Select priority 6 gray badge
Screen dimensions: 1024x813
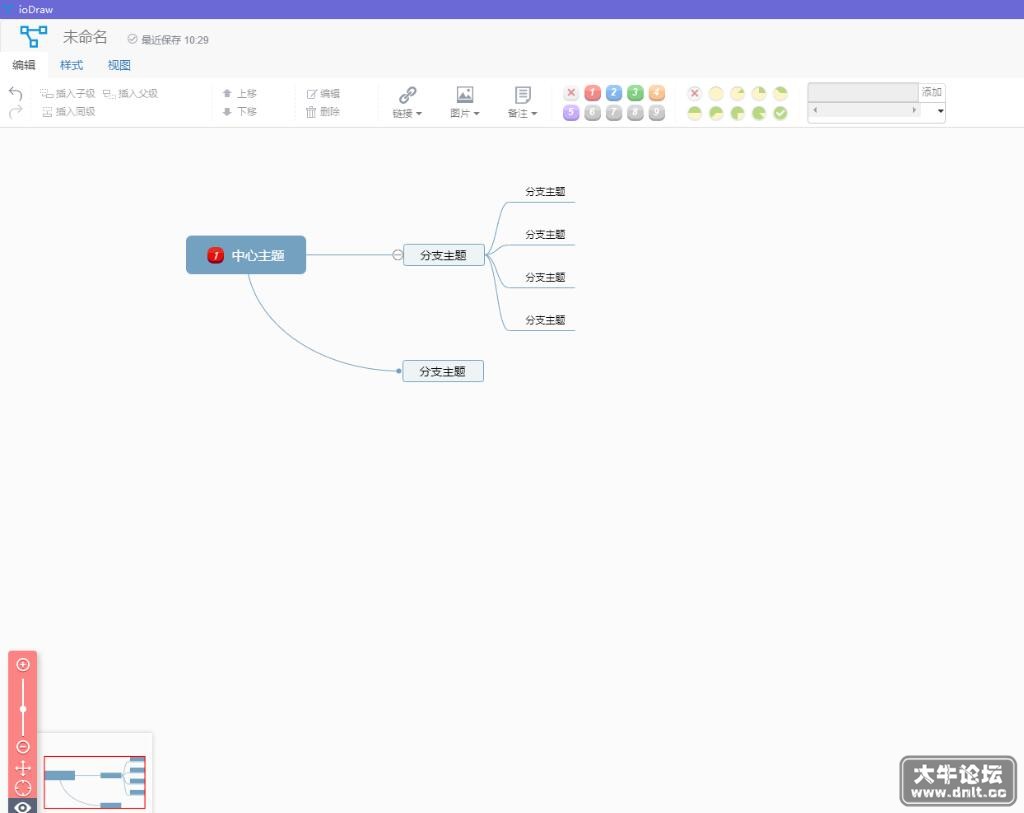click(592, 112)
